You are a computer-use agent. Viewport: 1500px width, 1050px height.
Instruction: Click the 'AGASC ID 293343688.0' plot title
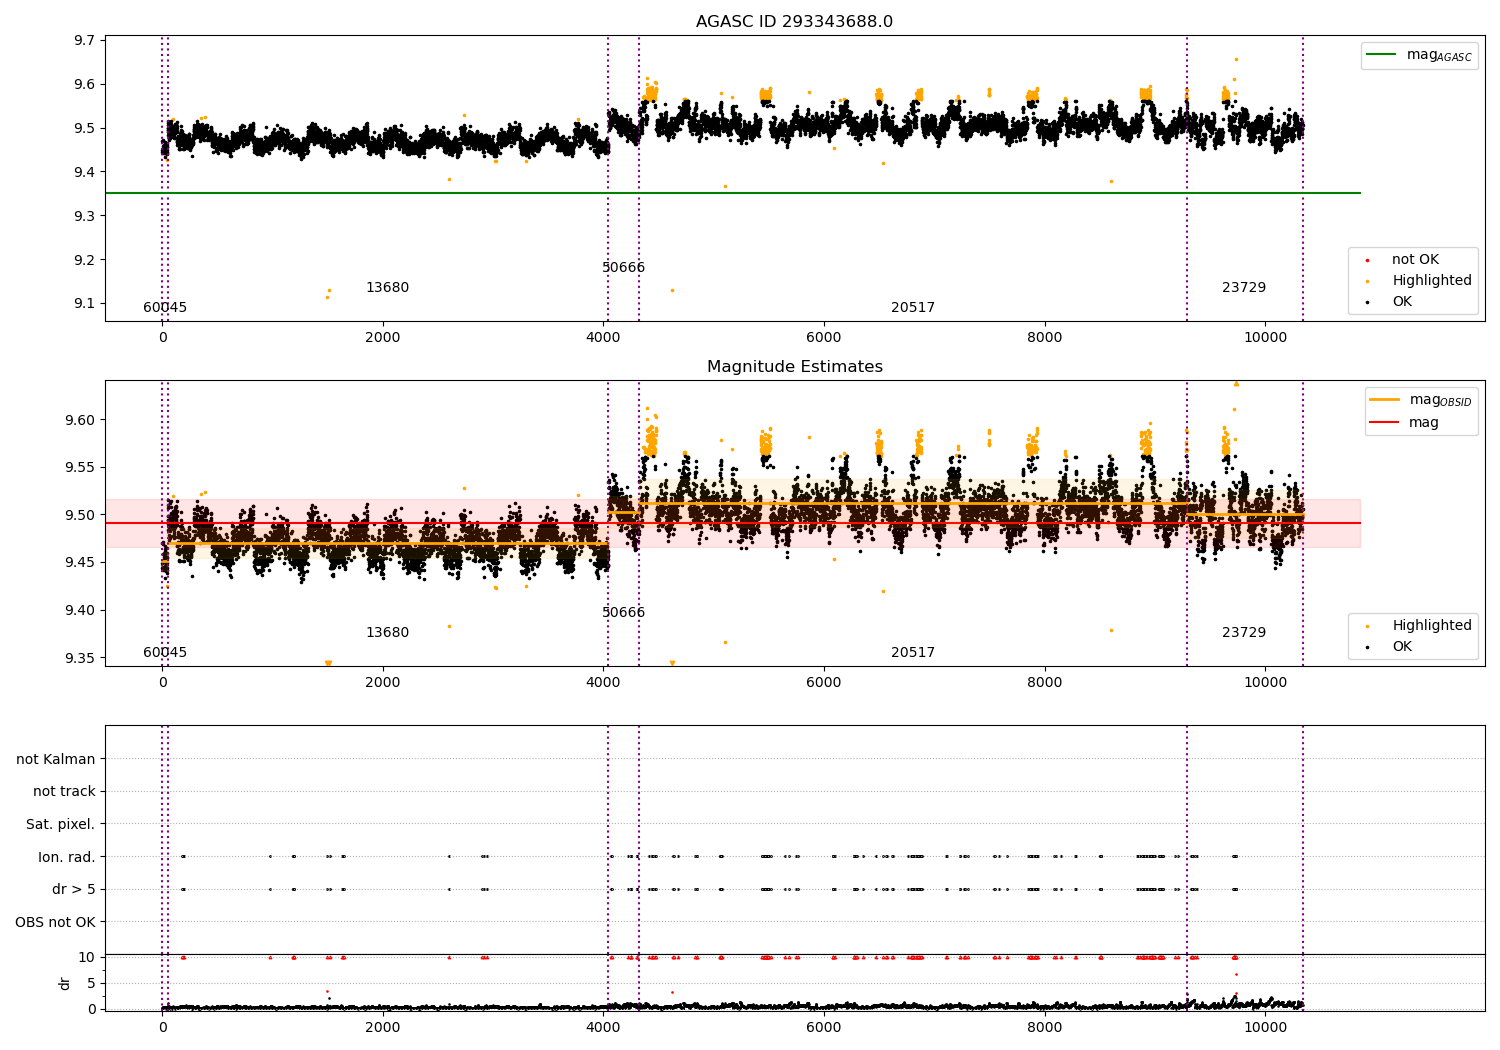tap(794, 22)
